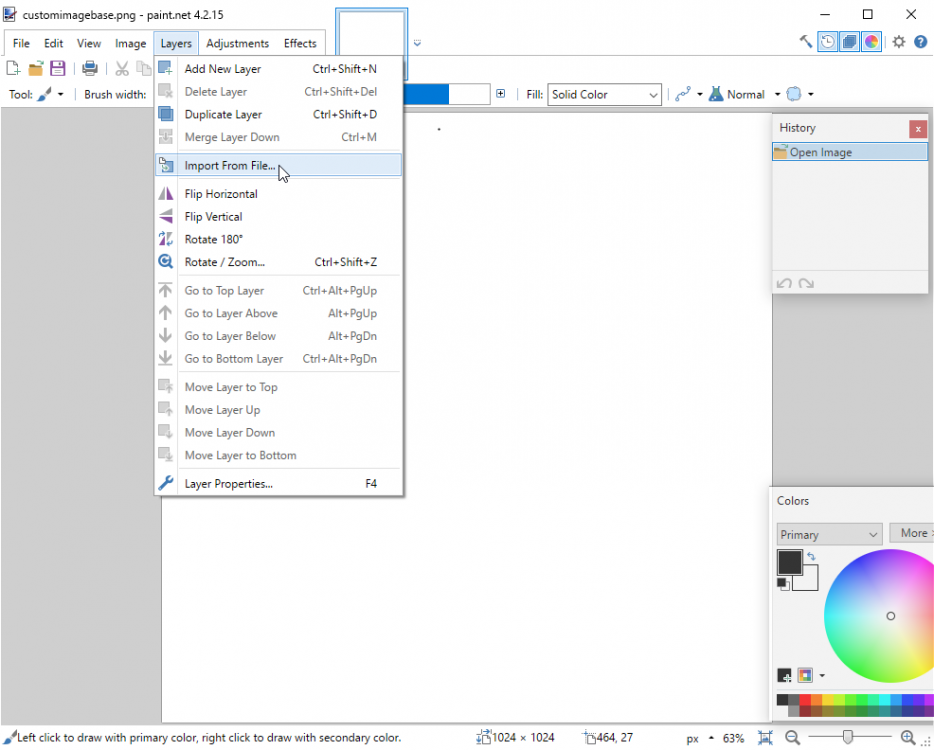
Task: Close the History panel
Action: click(918, 129)
